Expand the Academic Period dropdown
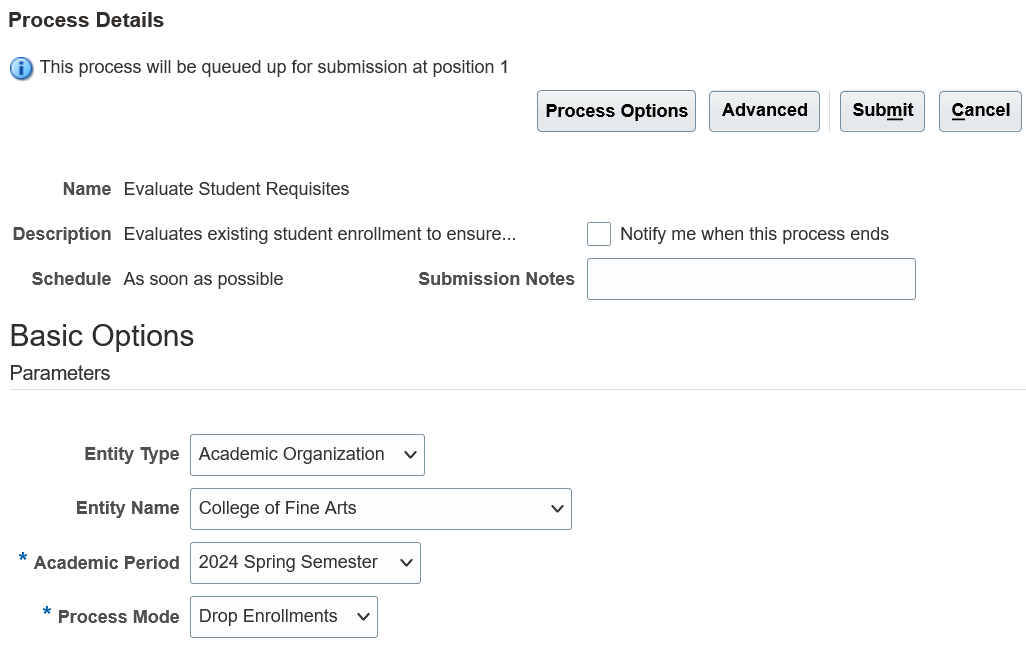1026x645 pixels. (x=305, y=563)
